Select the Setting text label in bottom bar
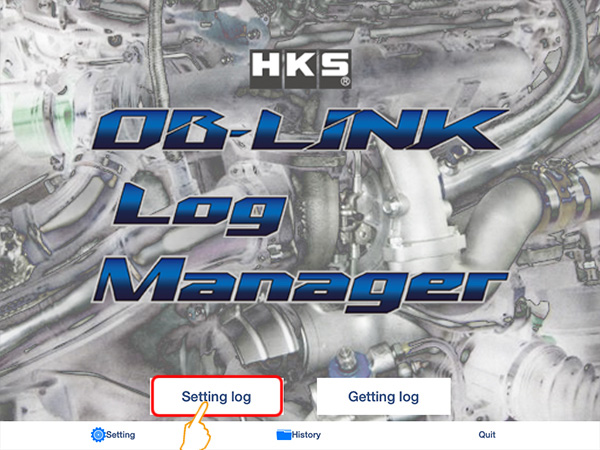 pyautogui.click(x=120, y=435)
